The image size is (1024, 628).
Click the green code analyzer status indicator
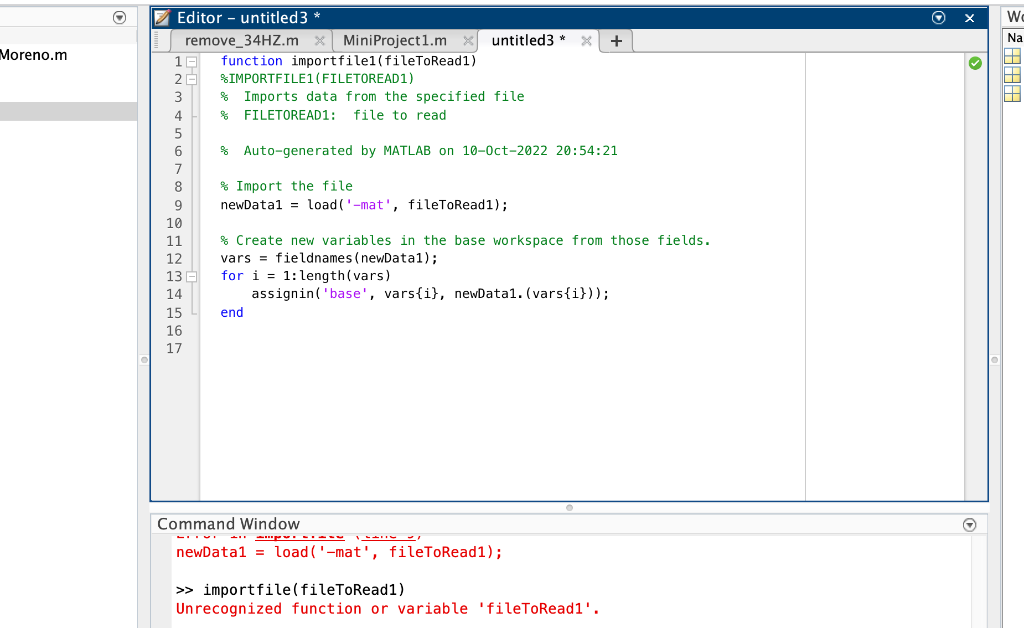tap(975, 63)
